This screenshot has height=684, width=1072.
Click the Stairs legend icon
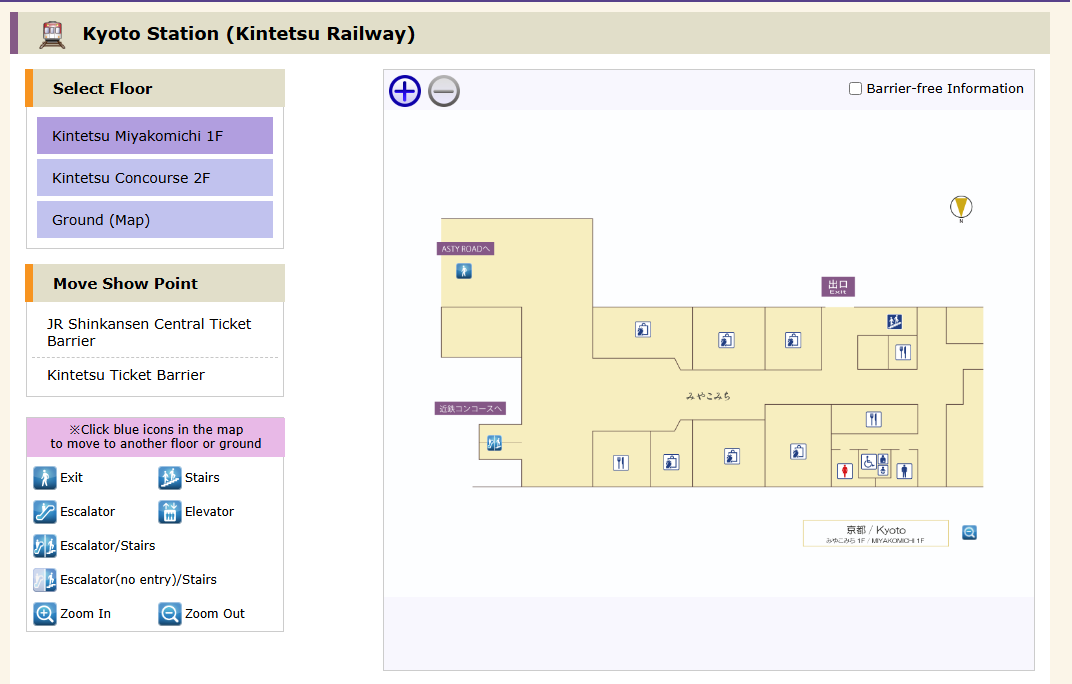point(170,477)
